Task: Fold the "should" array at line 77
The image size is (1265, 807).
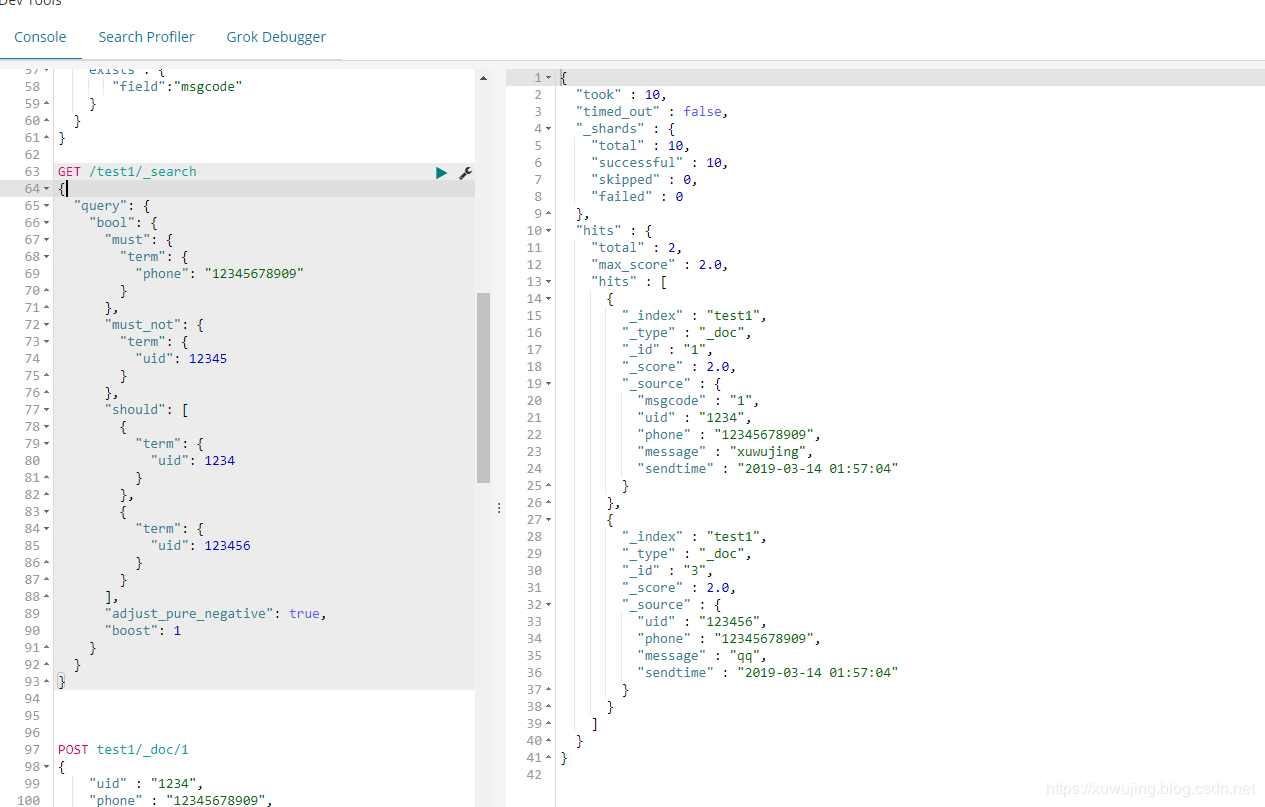Action: tap(46, 410)
